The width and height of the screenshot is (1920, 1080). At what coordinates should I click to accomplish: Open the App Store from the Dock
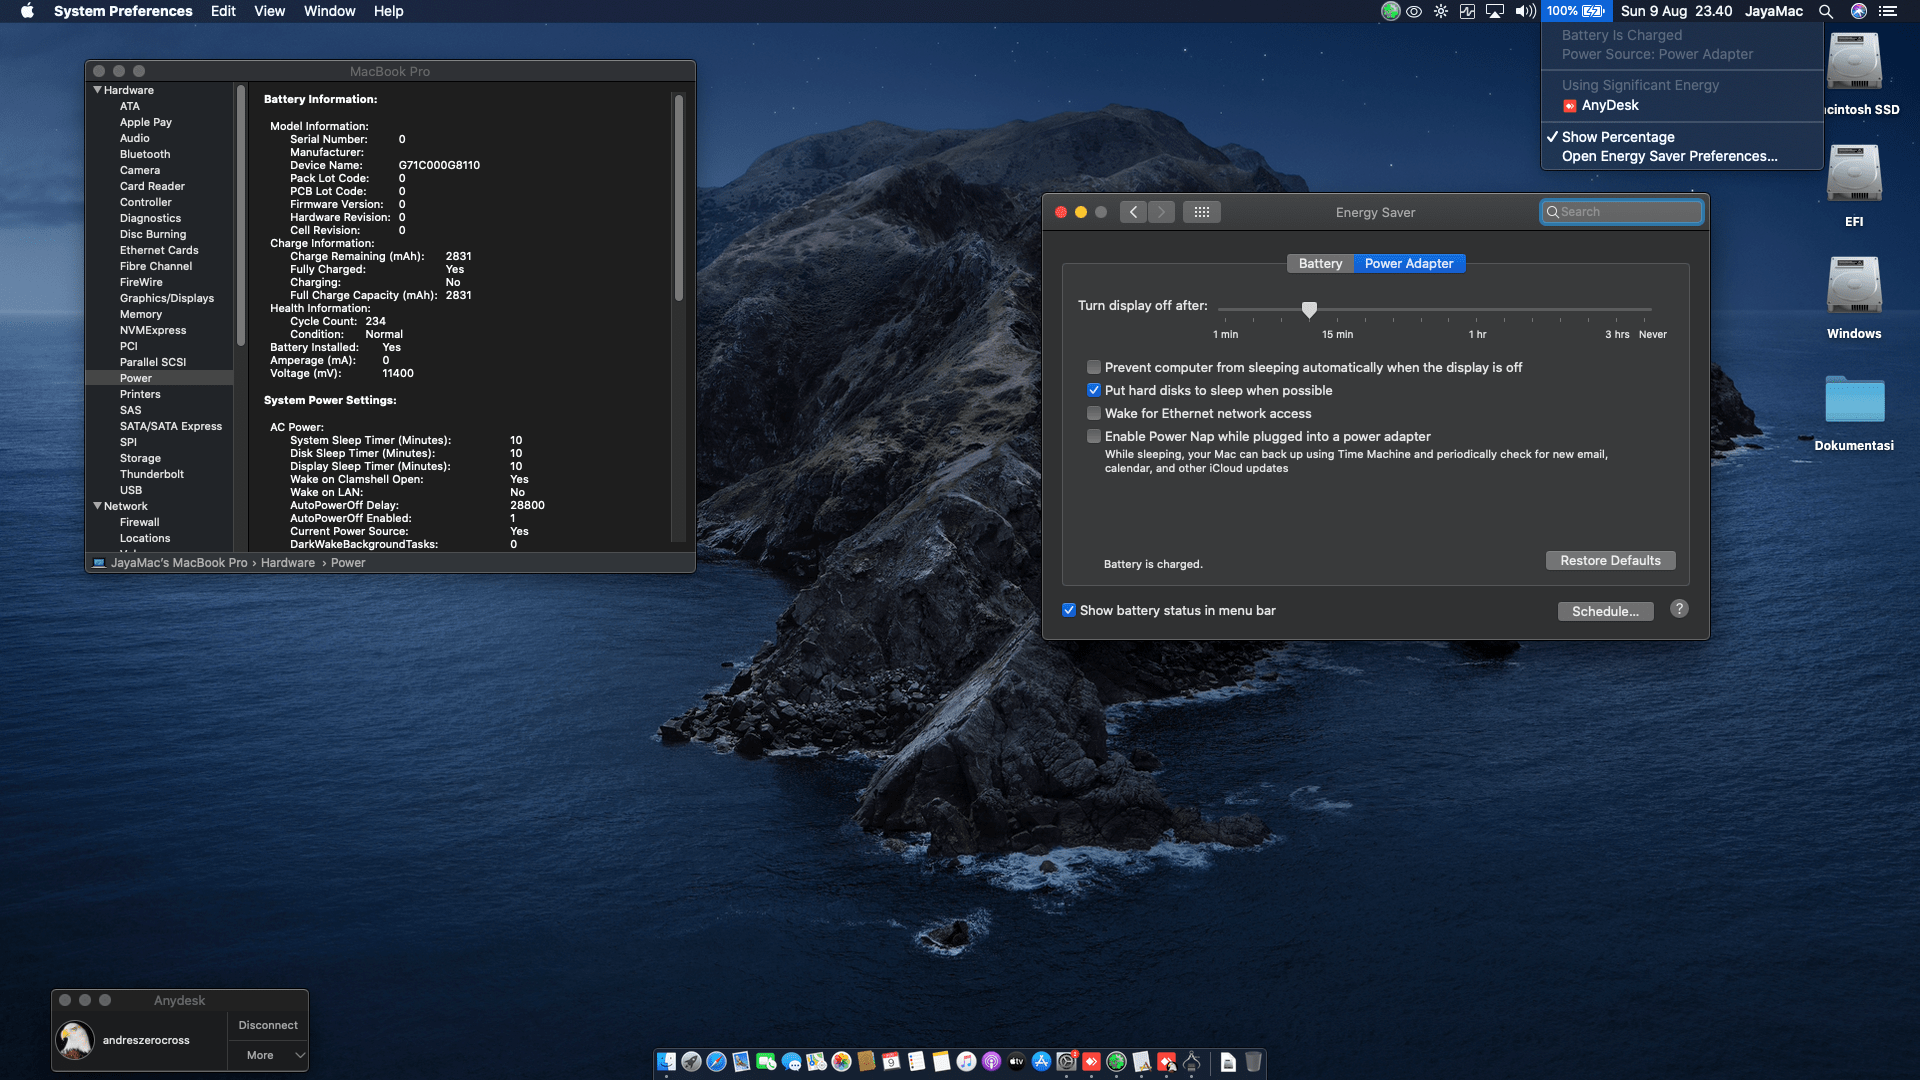[x=1041, y=1062]
